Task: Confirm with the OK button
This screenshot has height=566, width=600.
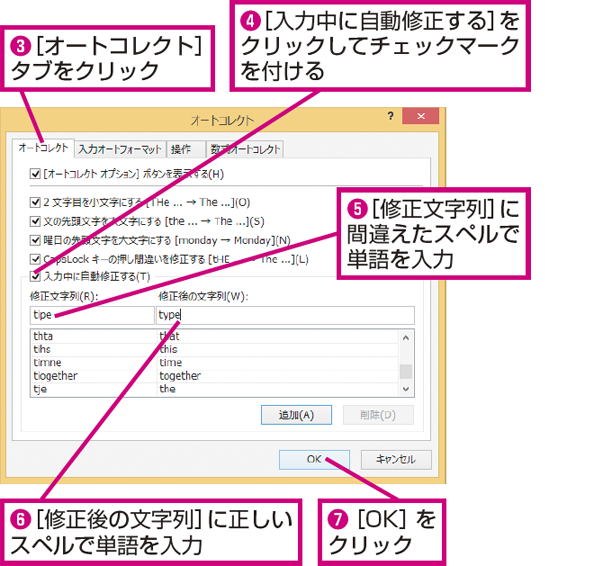Action: pyautogui.click(x=314, y=459)
